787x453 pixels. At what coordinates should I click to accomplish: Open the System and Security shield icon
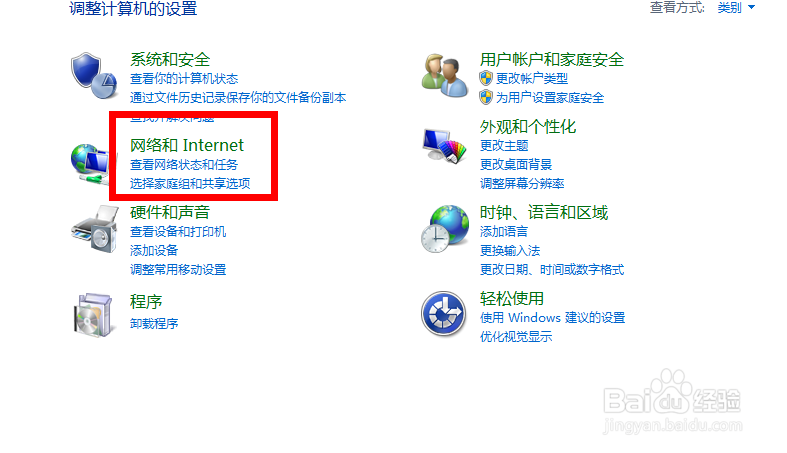tap(94, 76)
